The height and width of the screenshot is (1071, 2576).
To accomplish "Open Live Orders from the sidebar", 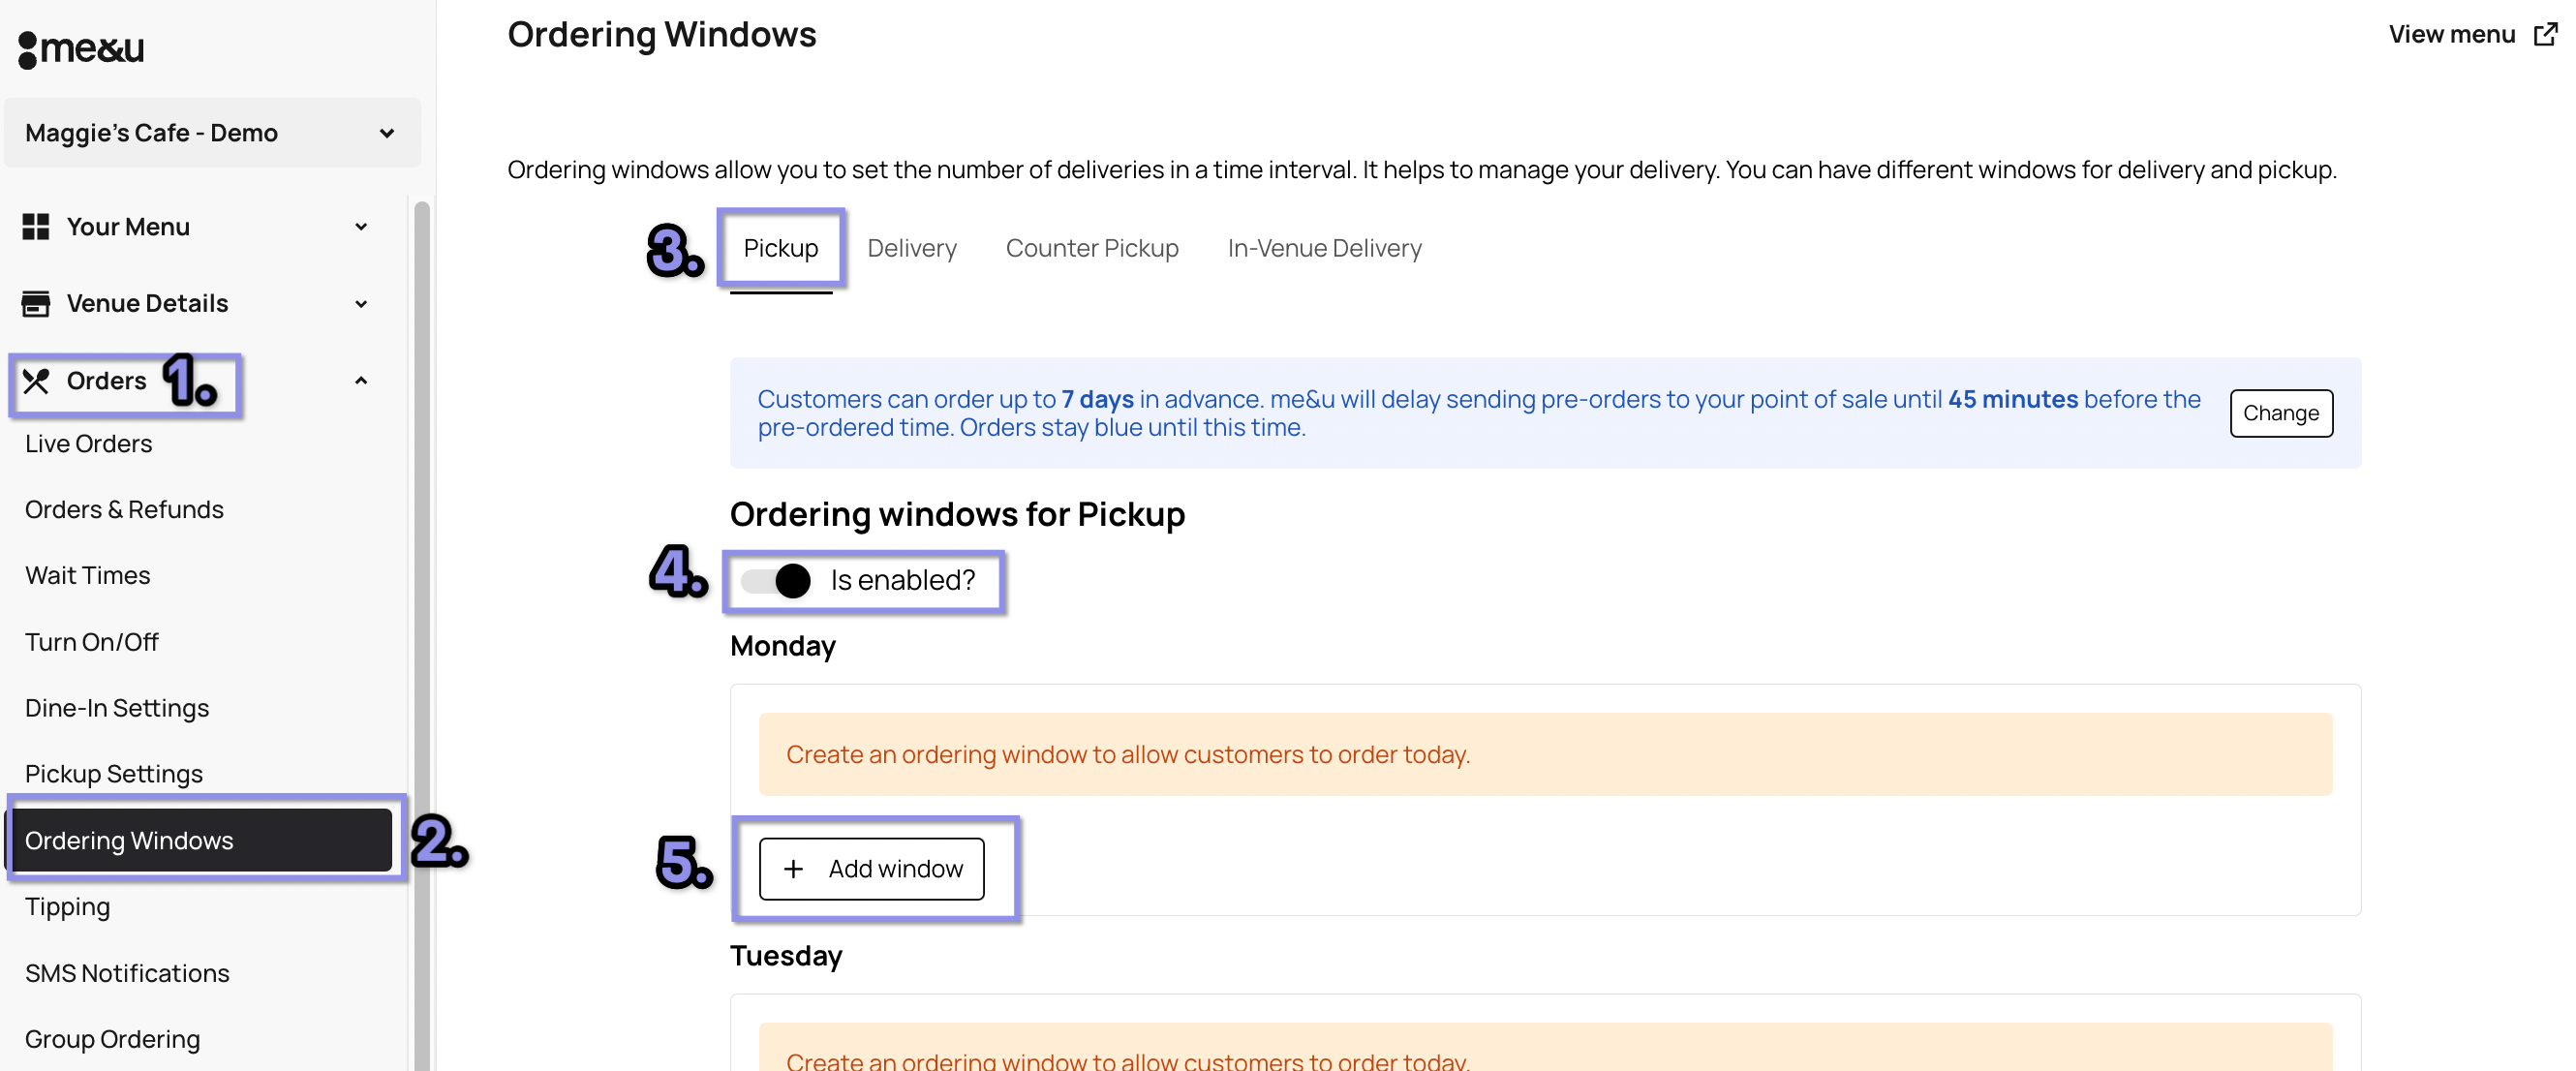I will point(88,443).
